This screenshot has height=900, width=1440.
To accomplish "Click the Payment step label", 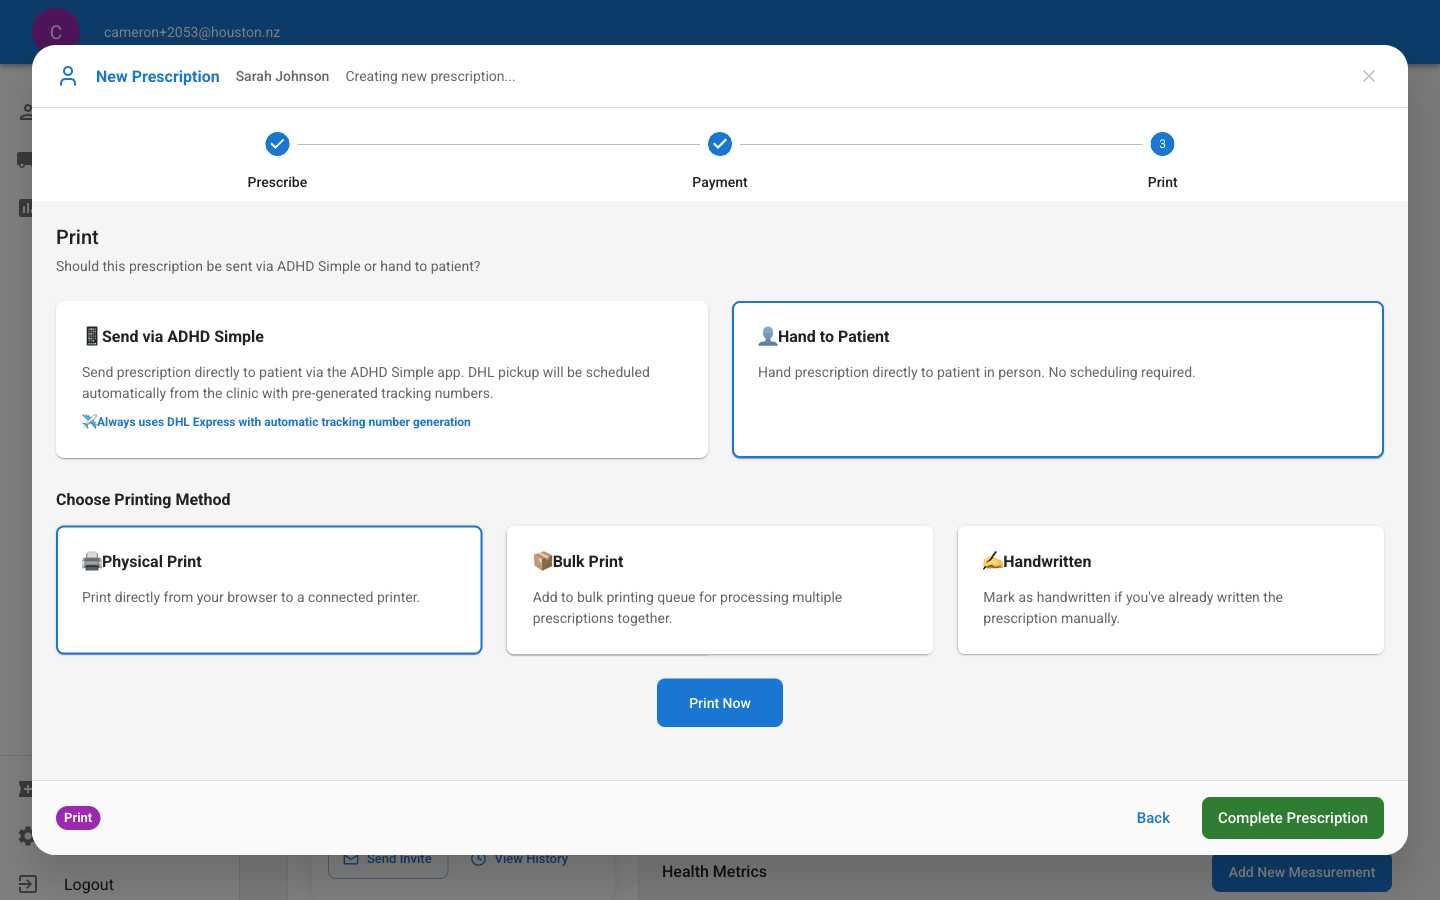I will point(720,182).
